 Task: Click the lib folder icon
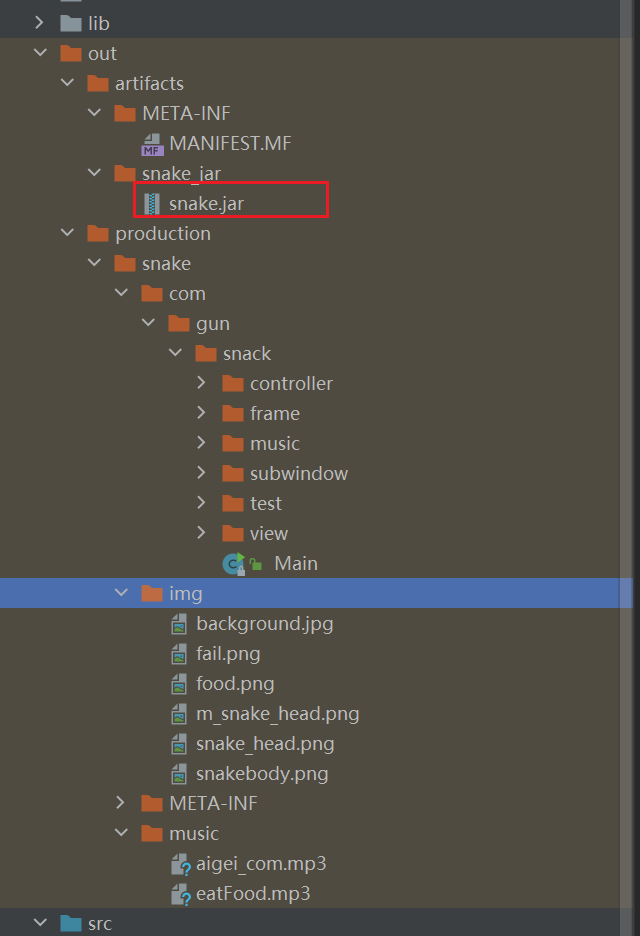[71, 23]
